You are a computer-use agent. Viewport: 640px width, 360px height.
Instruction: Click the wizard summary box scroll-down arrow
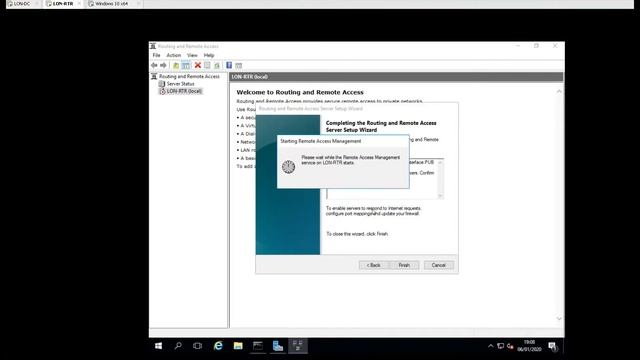[440, 196]
